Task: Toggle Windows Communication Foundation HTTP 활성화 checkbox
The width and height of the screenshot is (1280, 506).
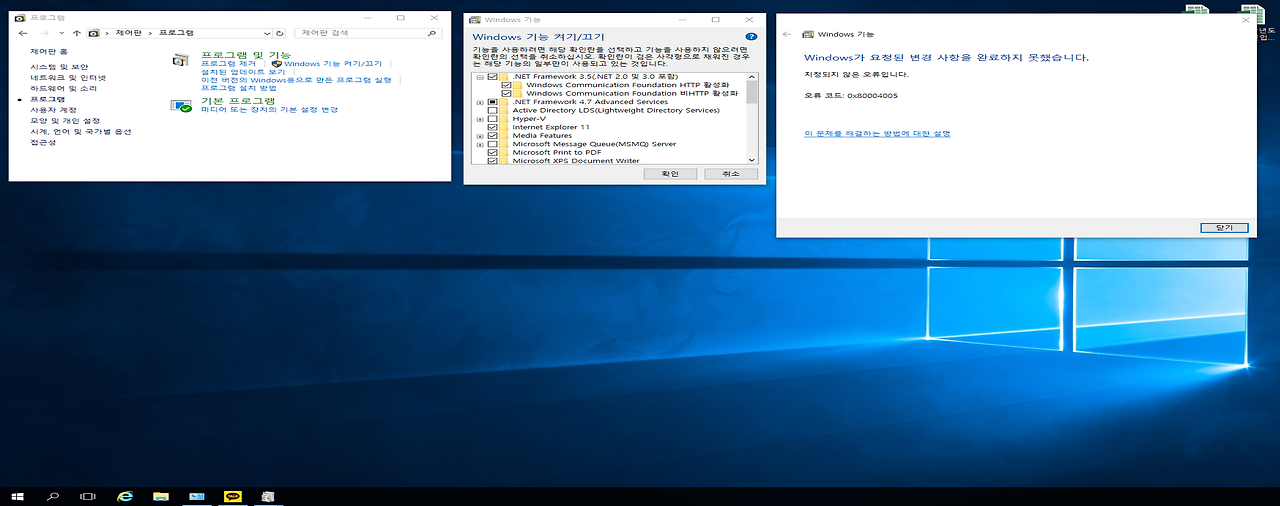Action: [x=506, y=85]
